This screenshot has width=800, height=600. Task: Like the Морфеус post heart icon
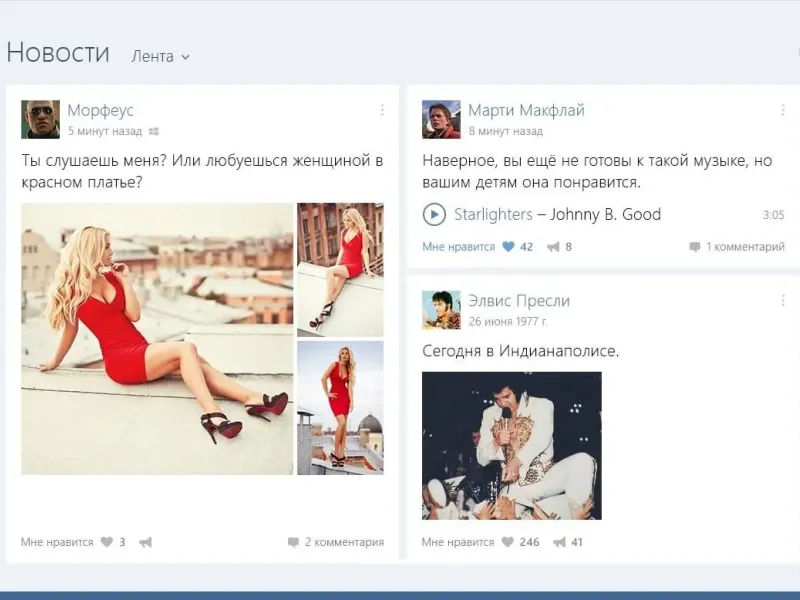click(x=107, y=542)
